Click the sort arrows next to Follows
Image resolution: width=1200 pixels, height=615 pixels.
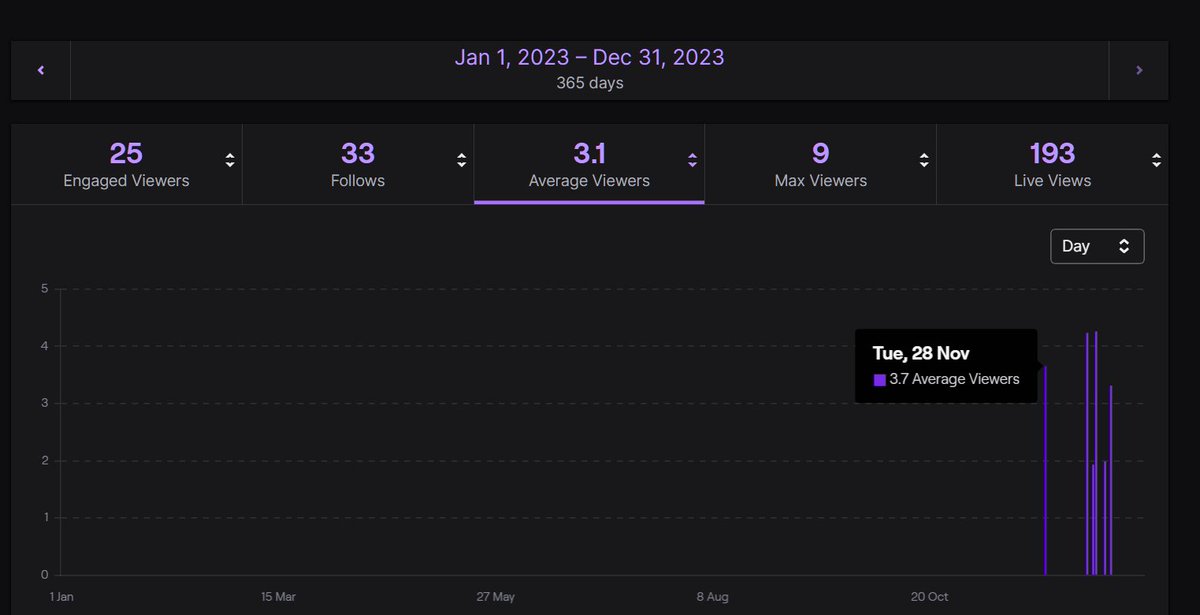point(460,158)
